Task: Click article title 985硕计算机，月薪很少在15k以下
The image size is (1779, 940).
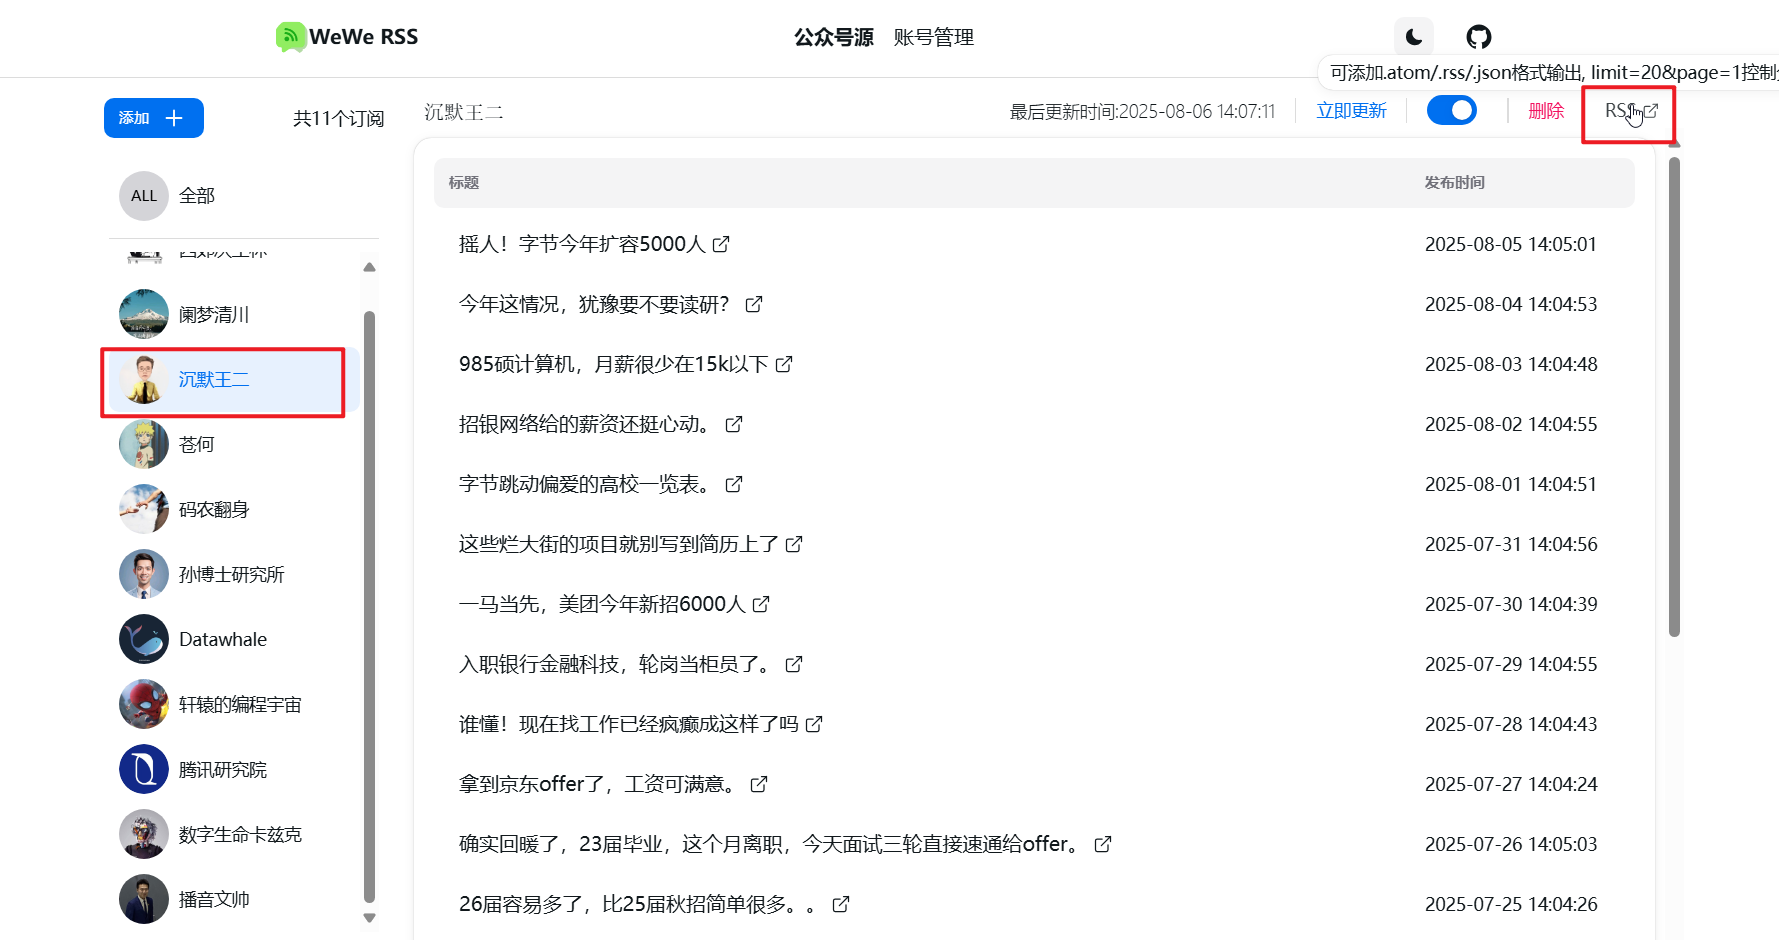Action: click(x=613, y=364)
